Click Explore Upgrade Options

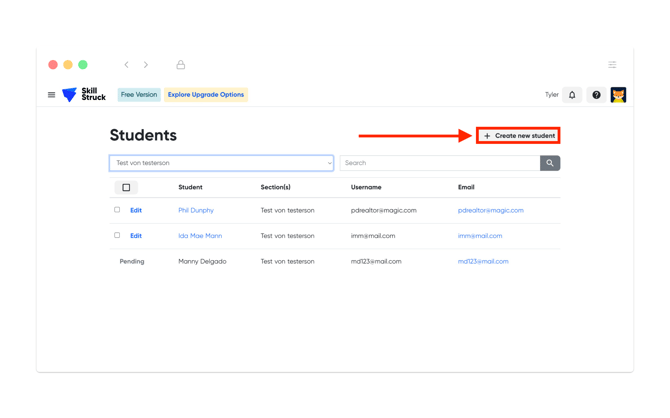click(205, 95)
